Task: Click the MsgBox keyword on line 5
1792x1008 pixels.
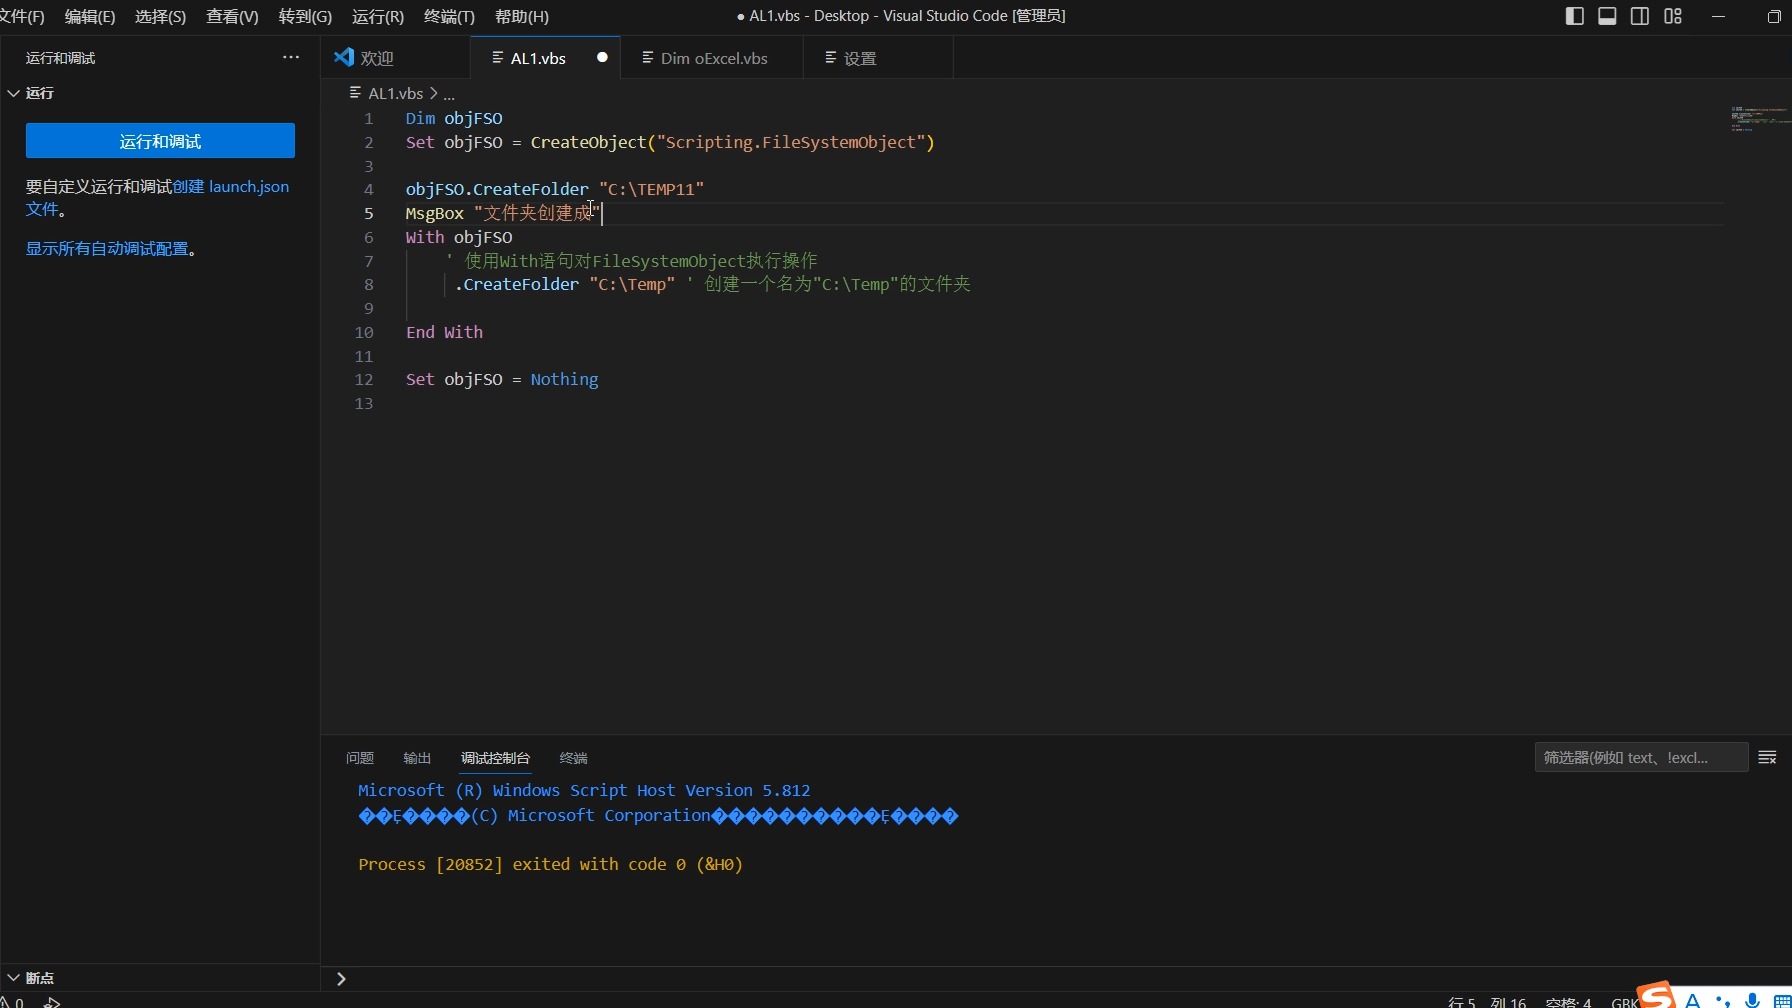Action: click(x=435, y=213)
